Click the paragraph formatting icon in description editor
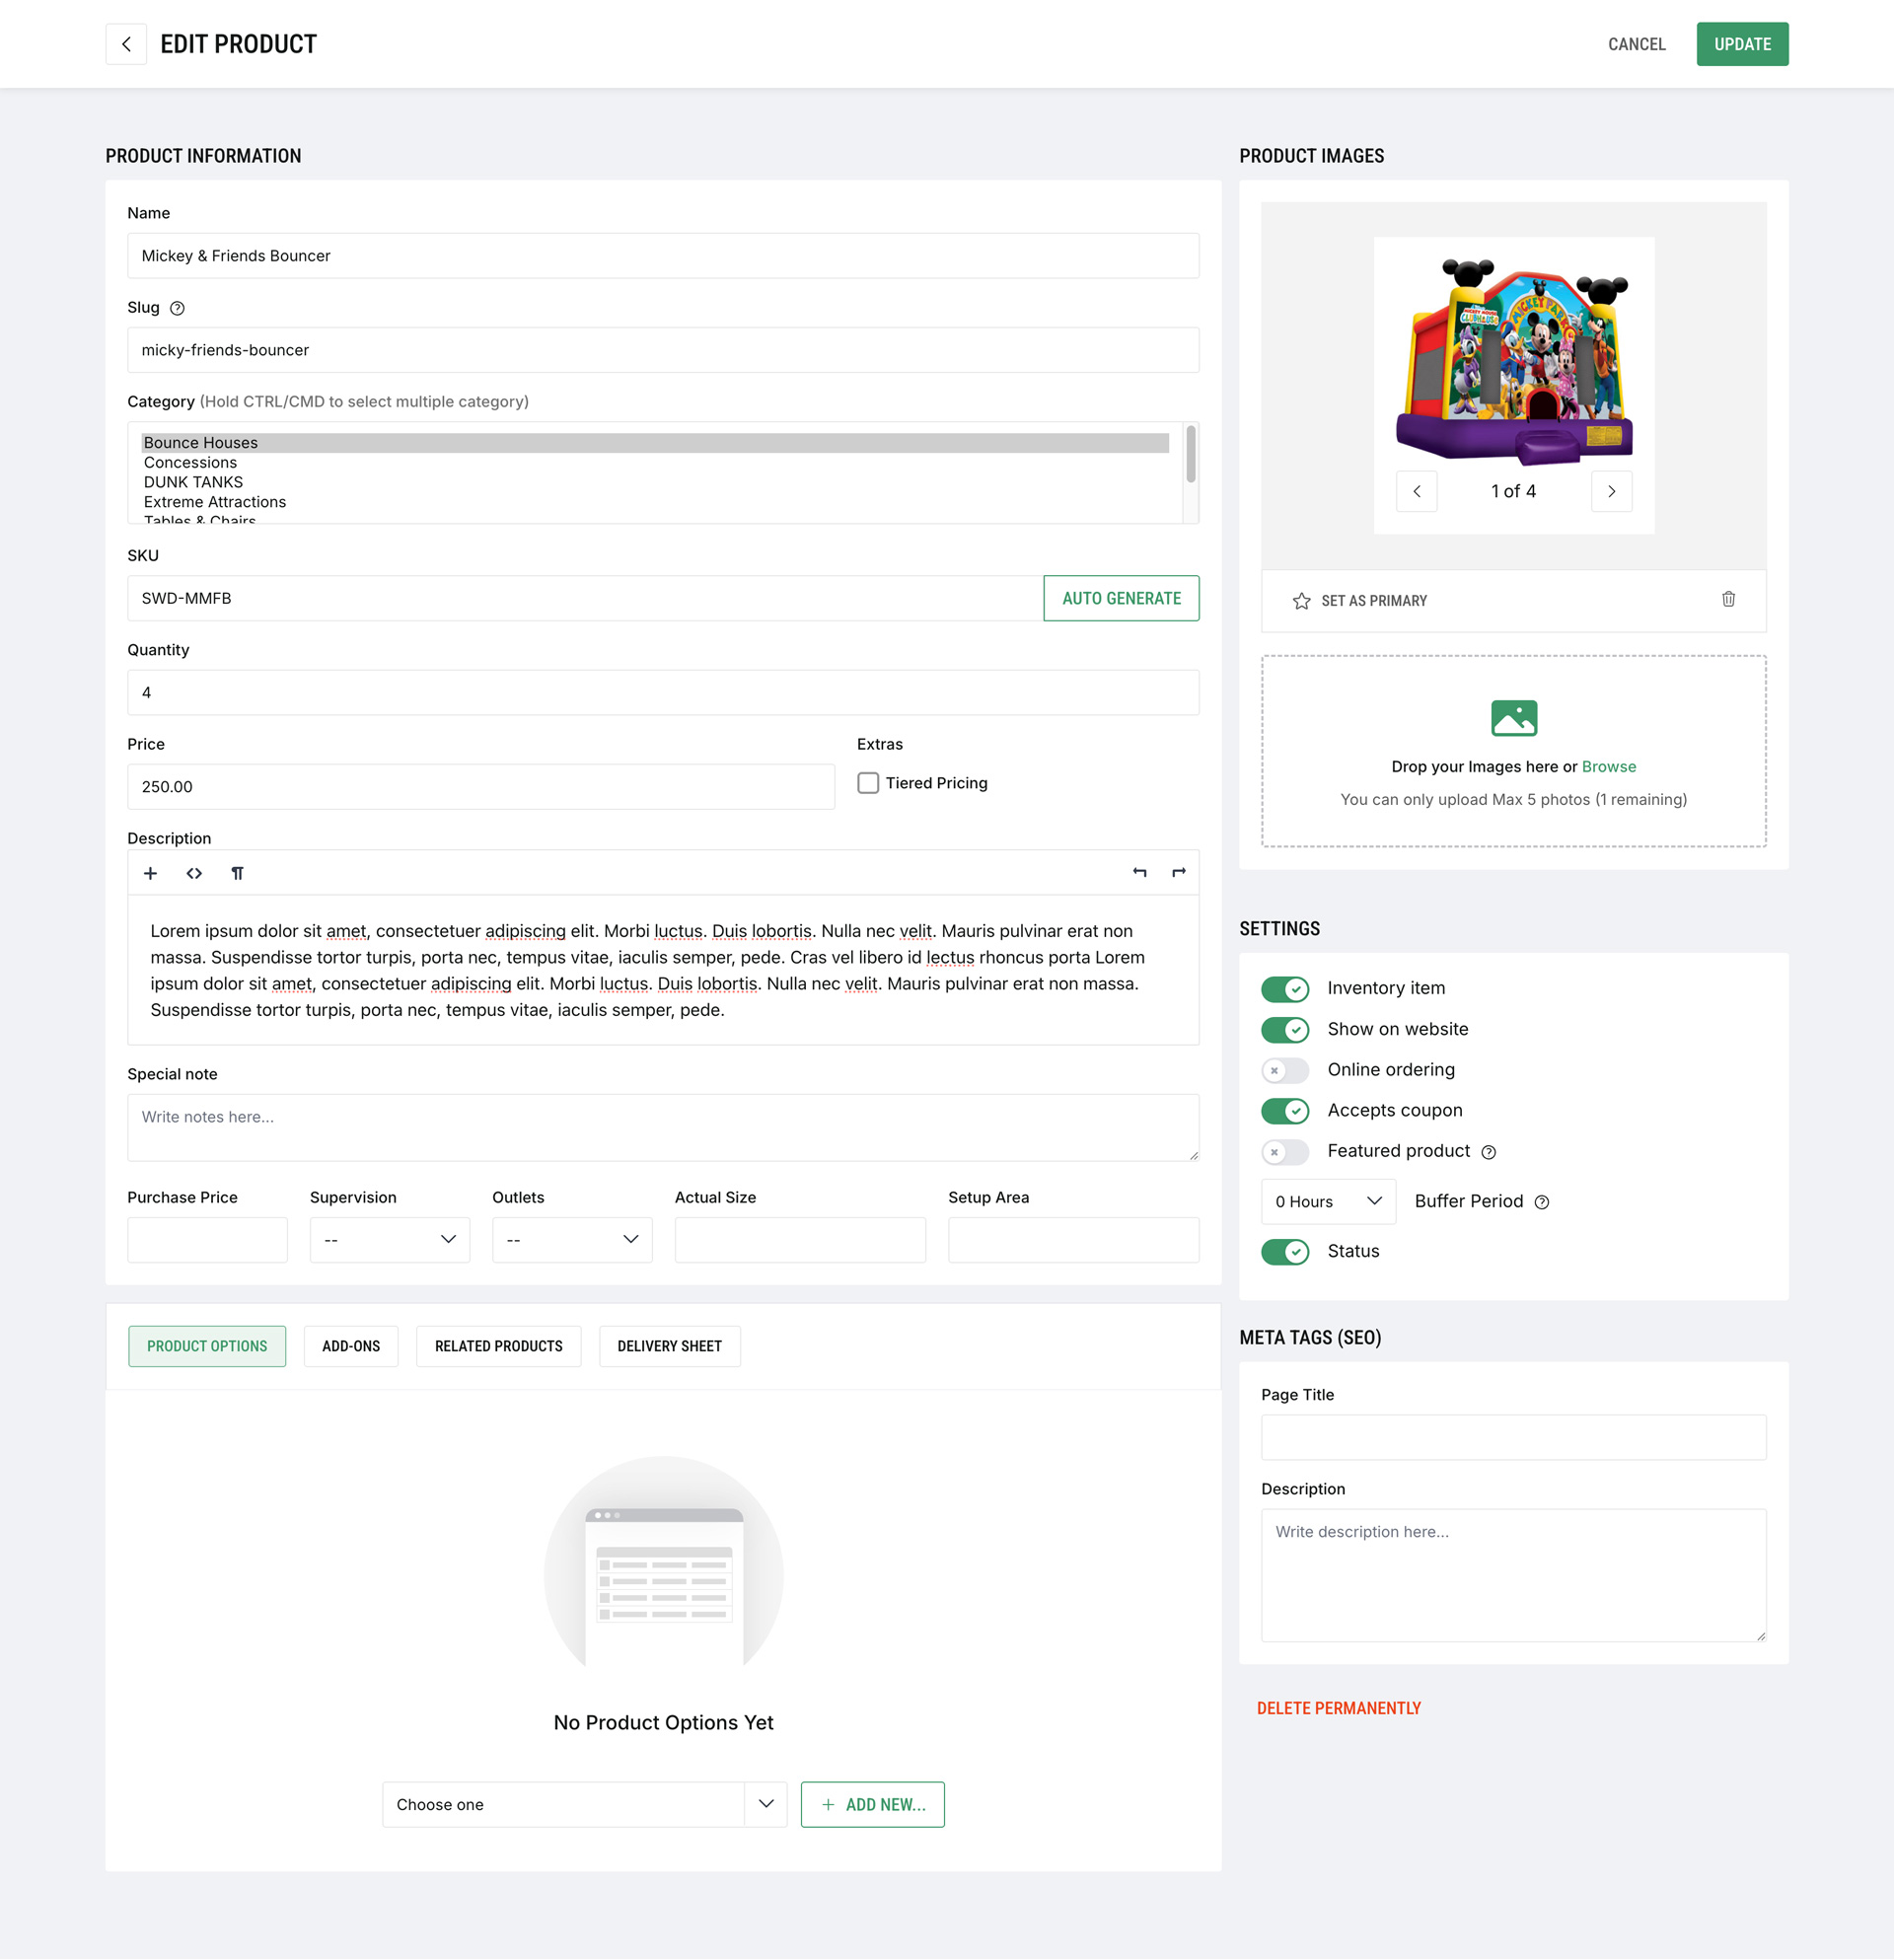1894x1960 pixels. click(237, 873)
